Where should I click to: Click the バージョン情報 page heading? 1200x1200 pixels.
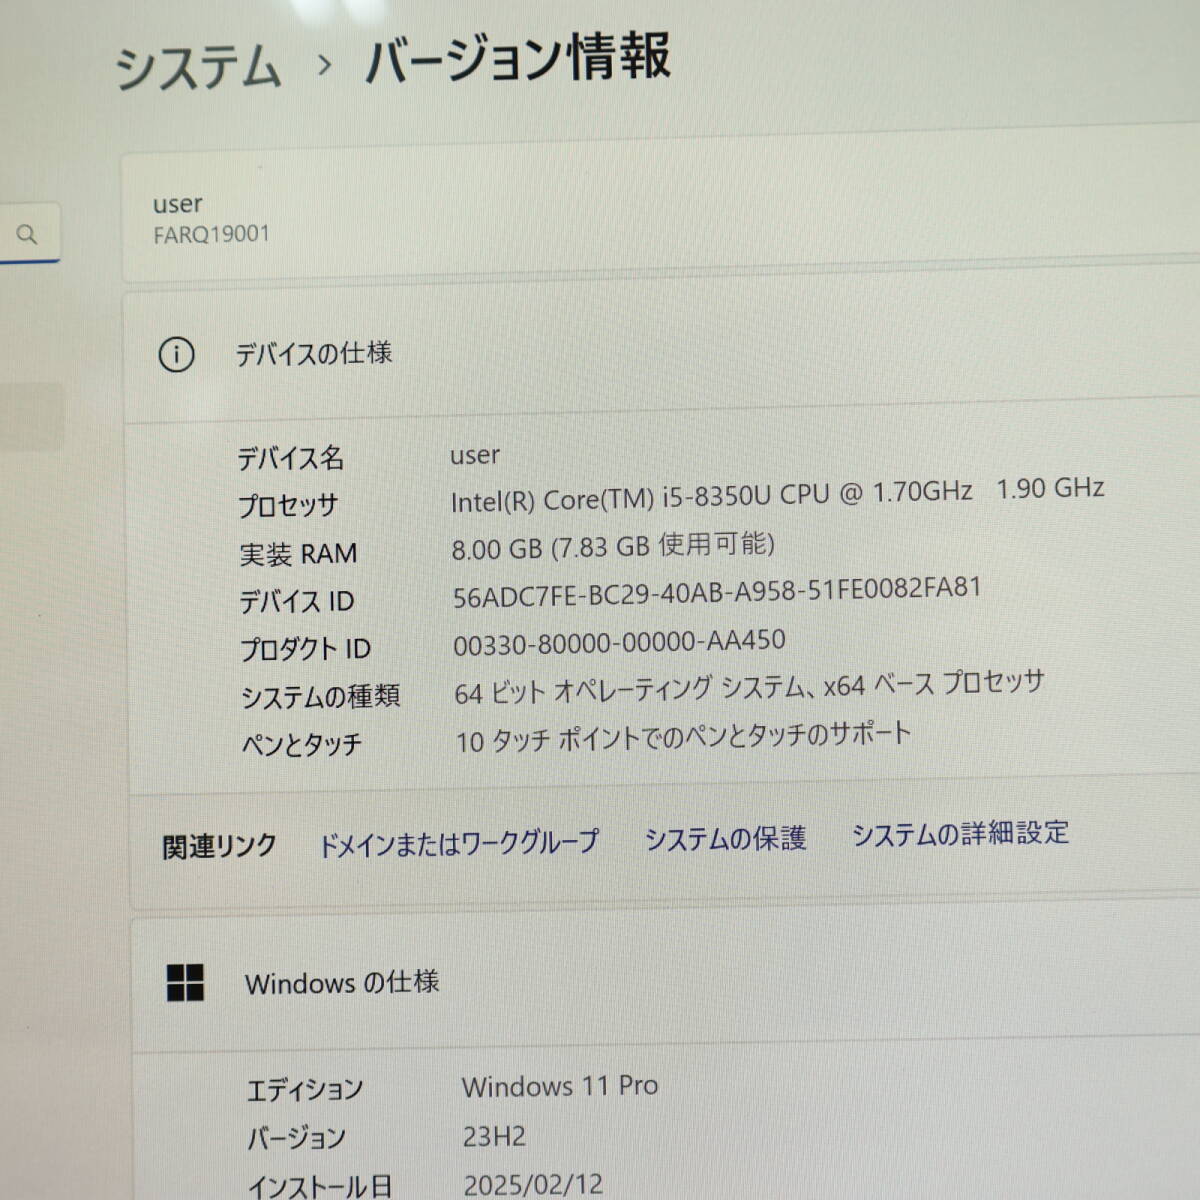(x=517, y=58)
